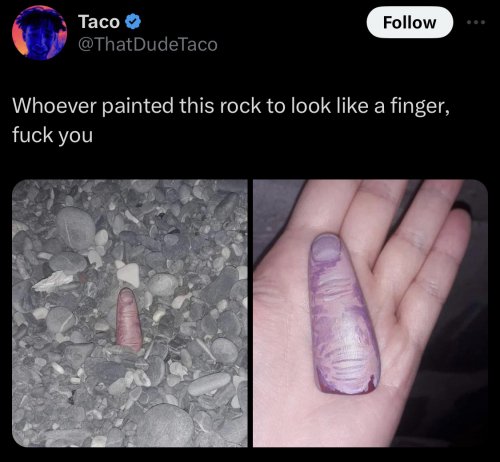Image resolution: width=500 pixels, height=462 pixels.
Task: Click the blue verified checkmark badge
Action: 133,22
